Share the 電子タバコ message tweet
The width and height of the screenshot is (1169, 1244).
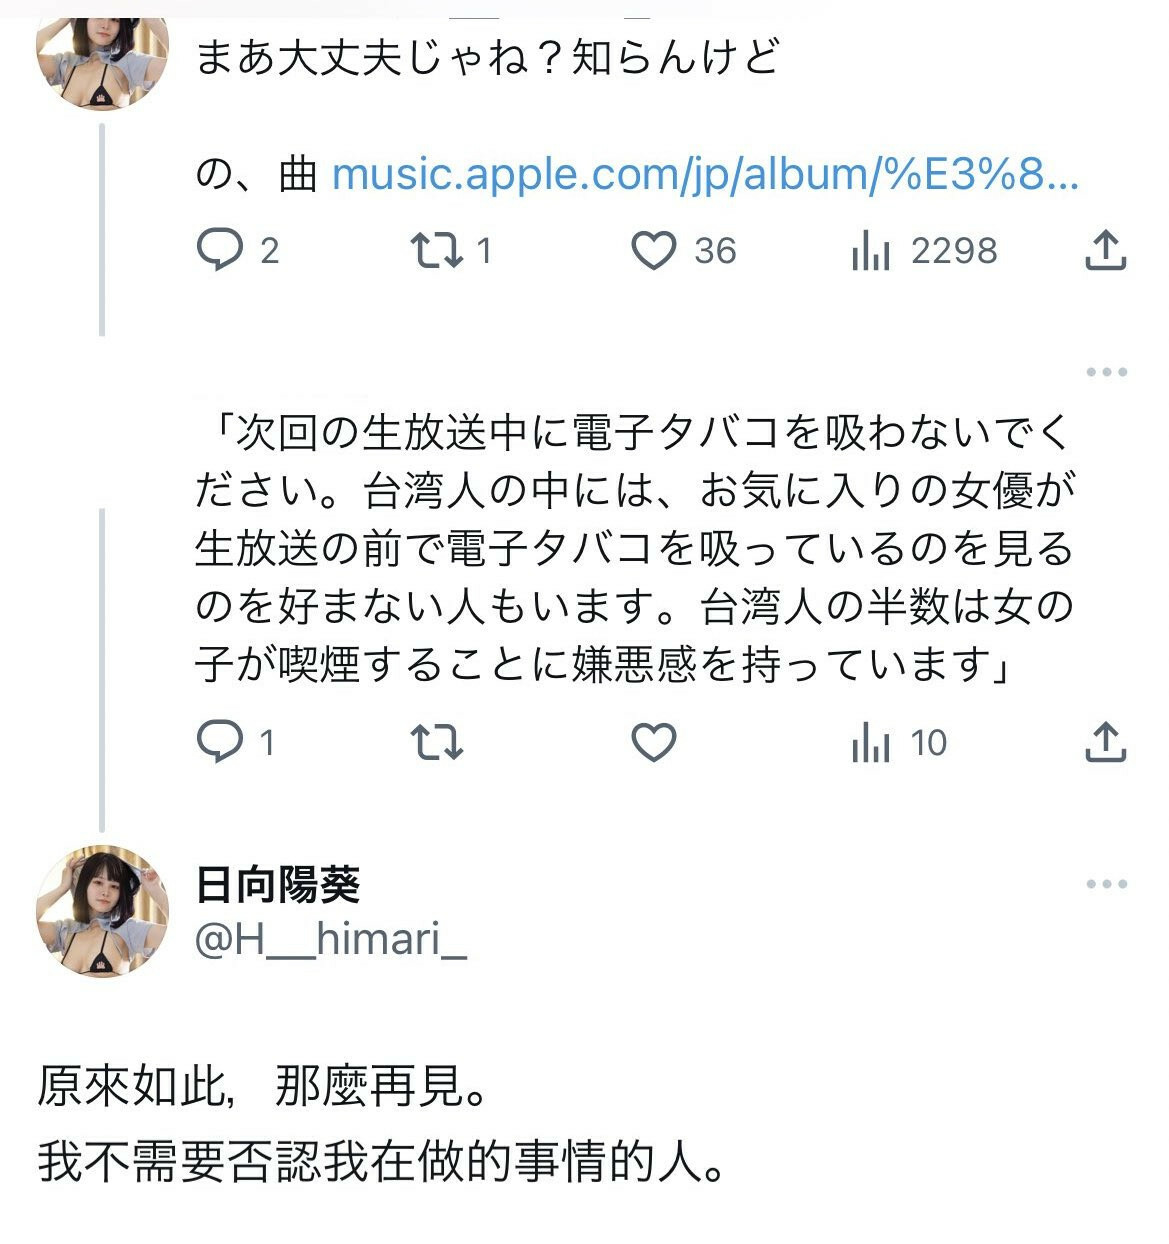(1105, 742)
